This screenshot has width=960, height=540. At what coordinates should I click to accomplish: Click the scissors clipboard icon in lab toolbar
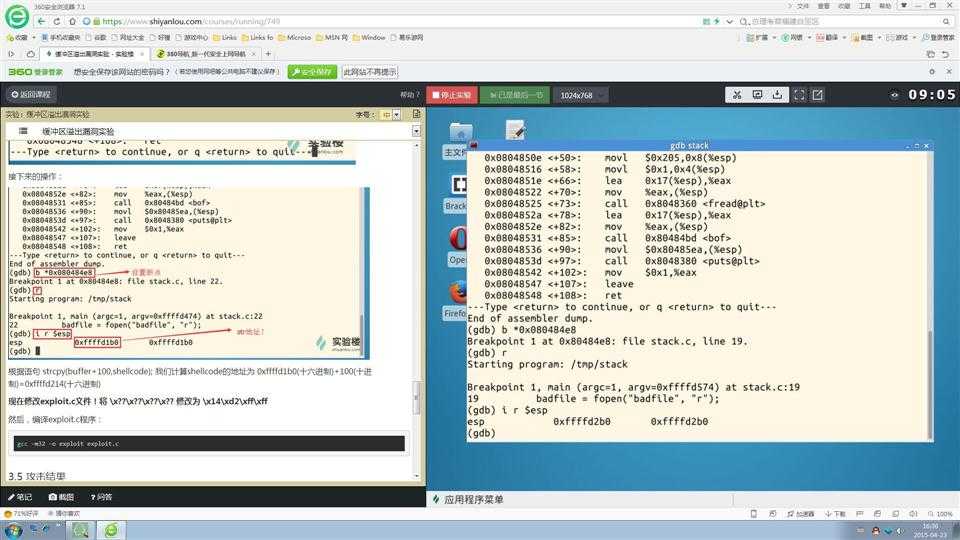click(737, 95)
